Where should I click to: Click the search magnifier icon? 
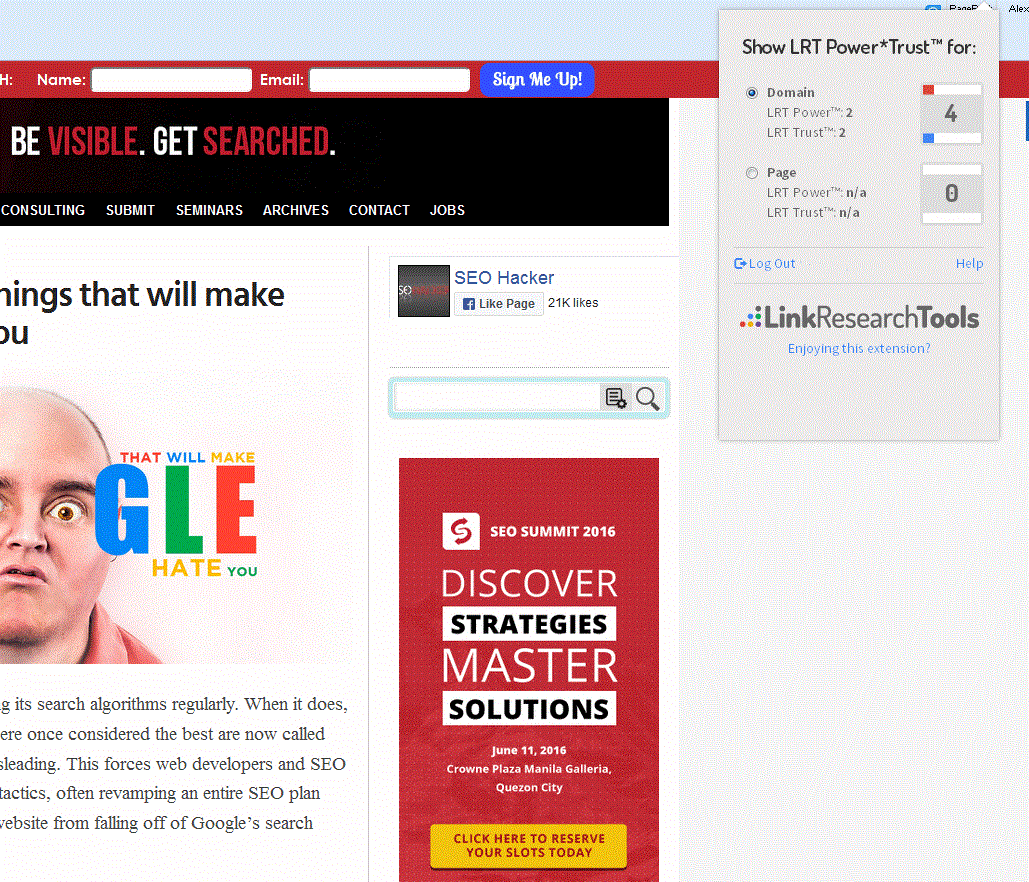pos(648,398)
